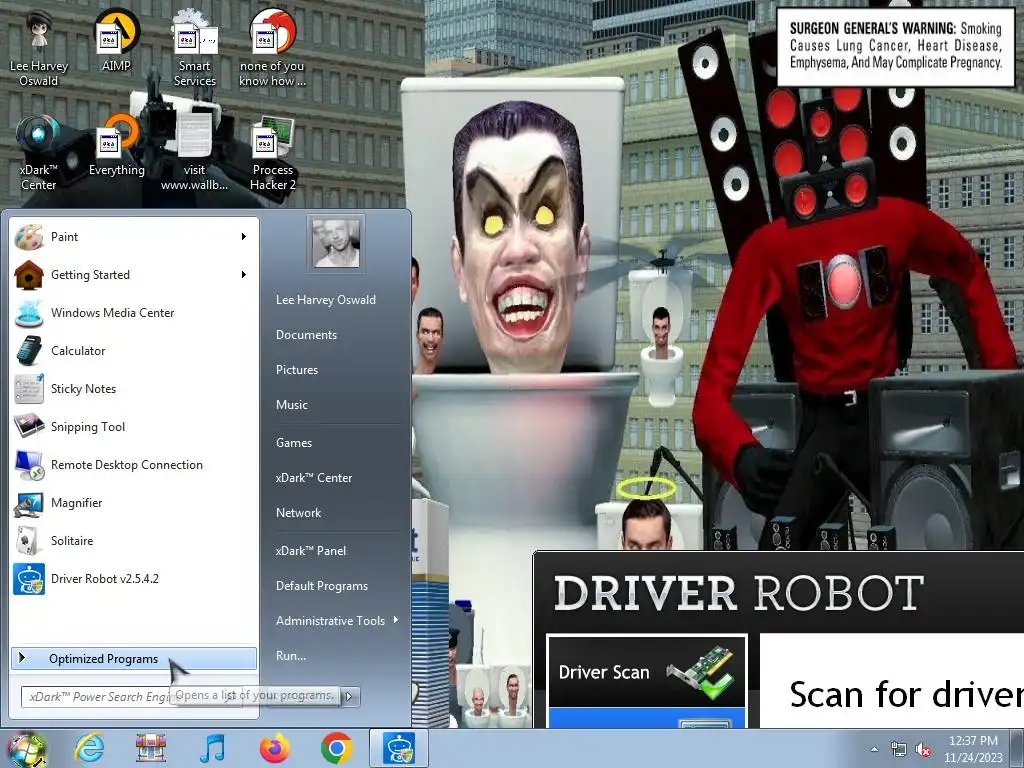Image resolution: width=1024 pixels, height=768 pixels.
Task: Click the user account picture
Action: 336,243
